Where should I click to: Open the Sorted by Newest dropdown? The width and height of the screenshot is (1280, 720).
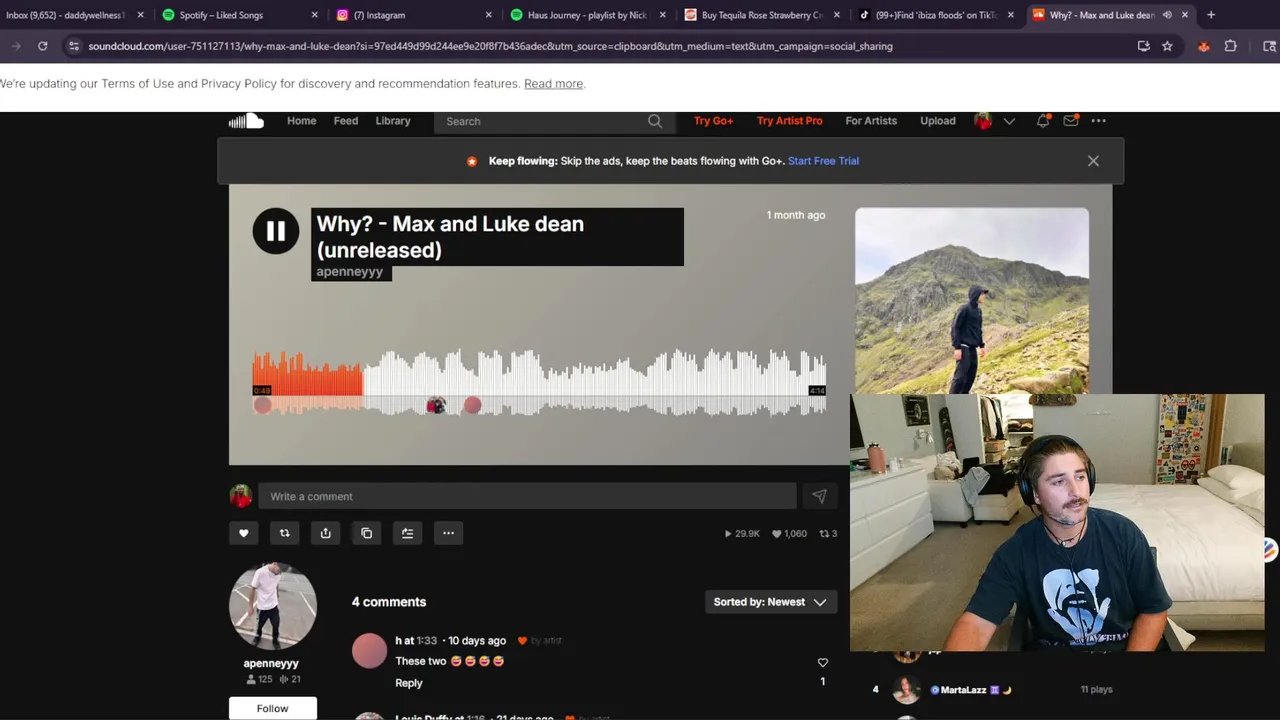point(770,602)
